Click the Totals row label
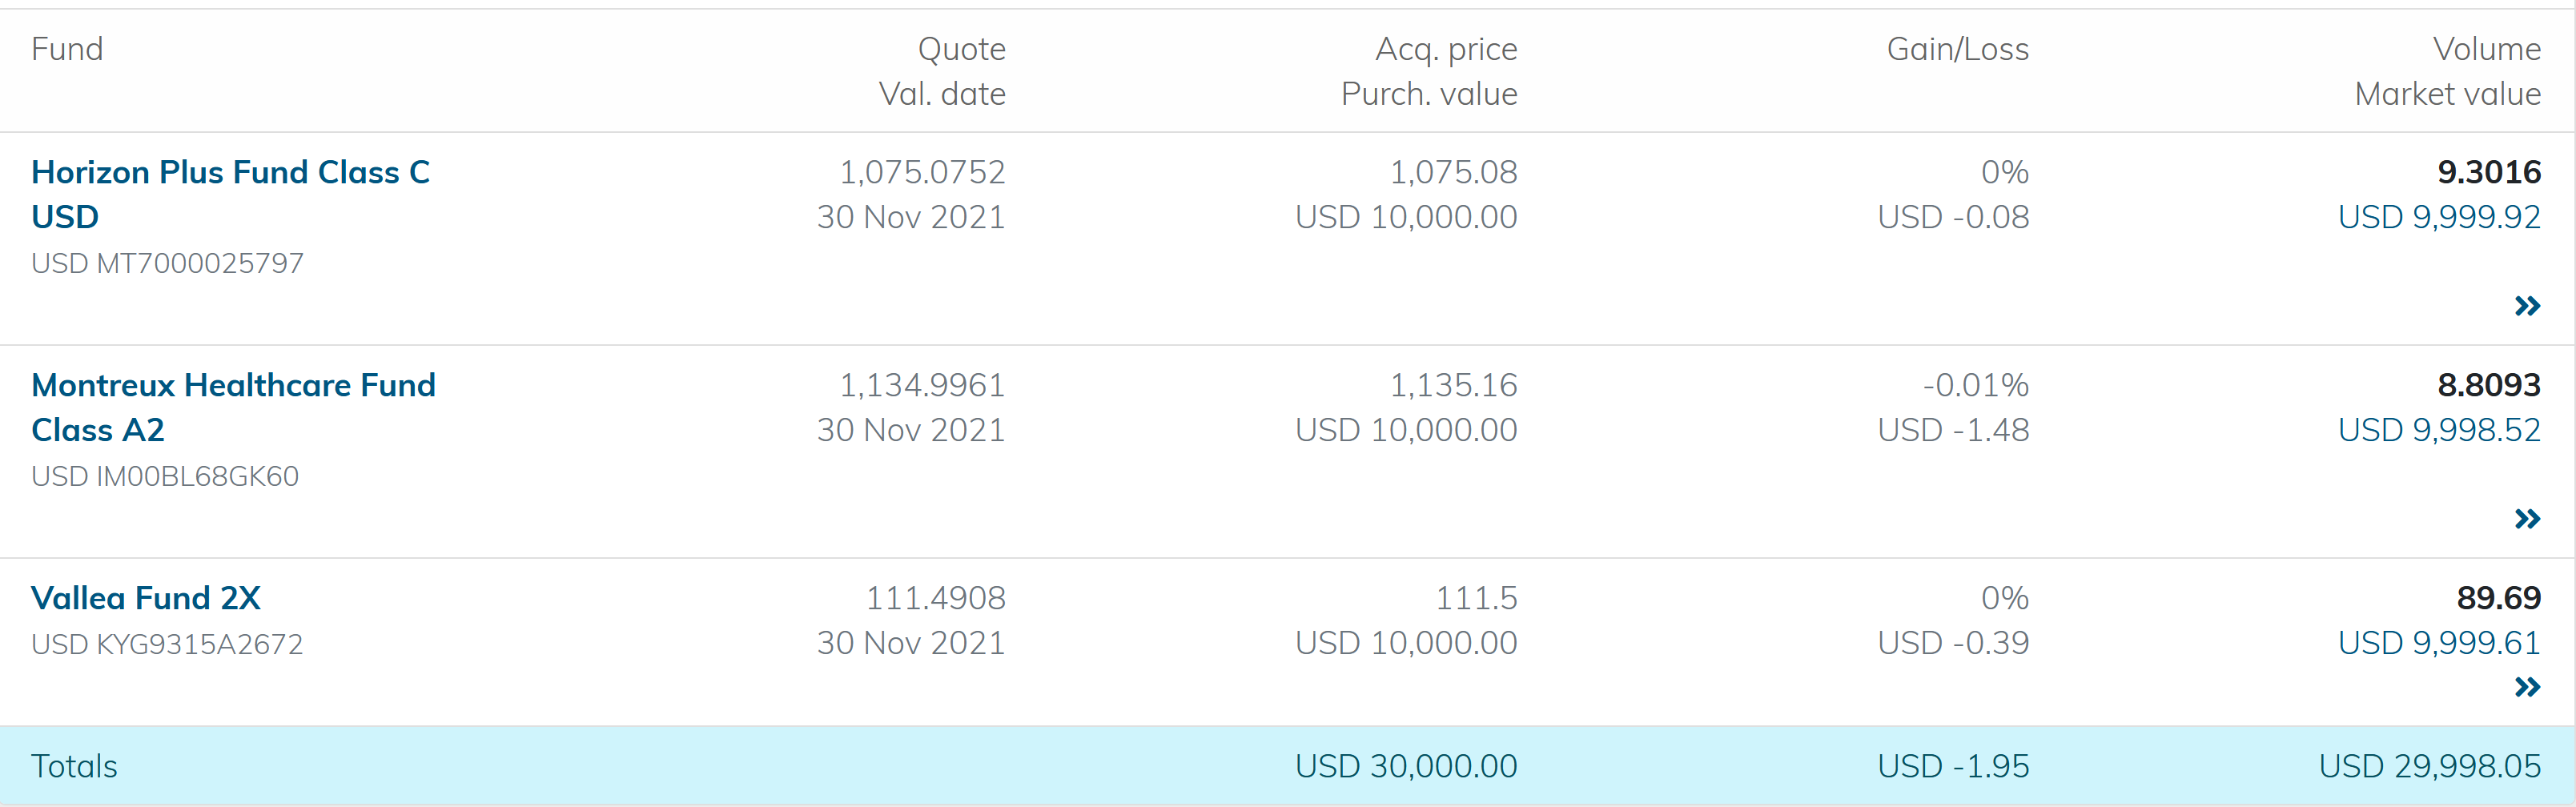Viewport: 2576px width, 807px height. pos(74,766)
